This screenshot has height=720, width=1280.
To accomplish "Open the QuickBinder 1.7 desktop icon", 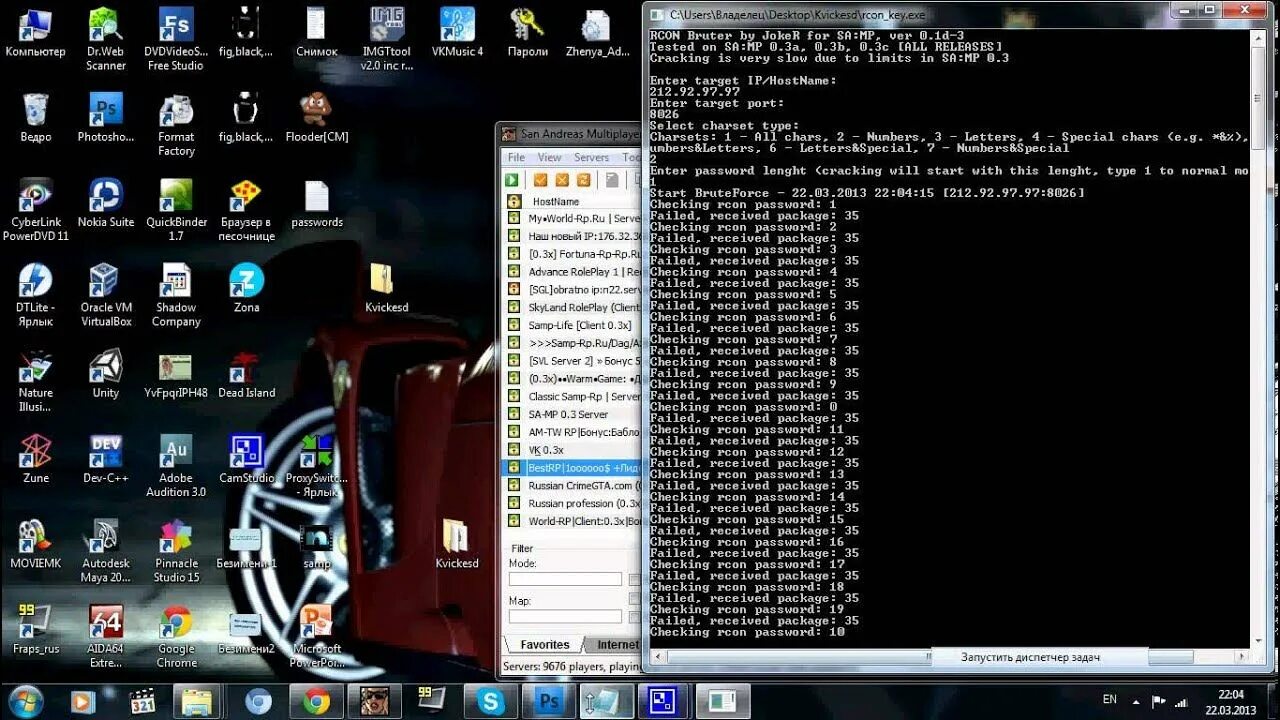I will tap(176, 210).
